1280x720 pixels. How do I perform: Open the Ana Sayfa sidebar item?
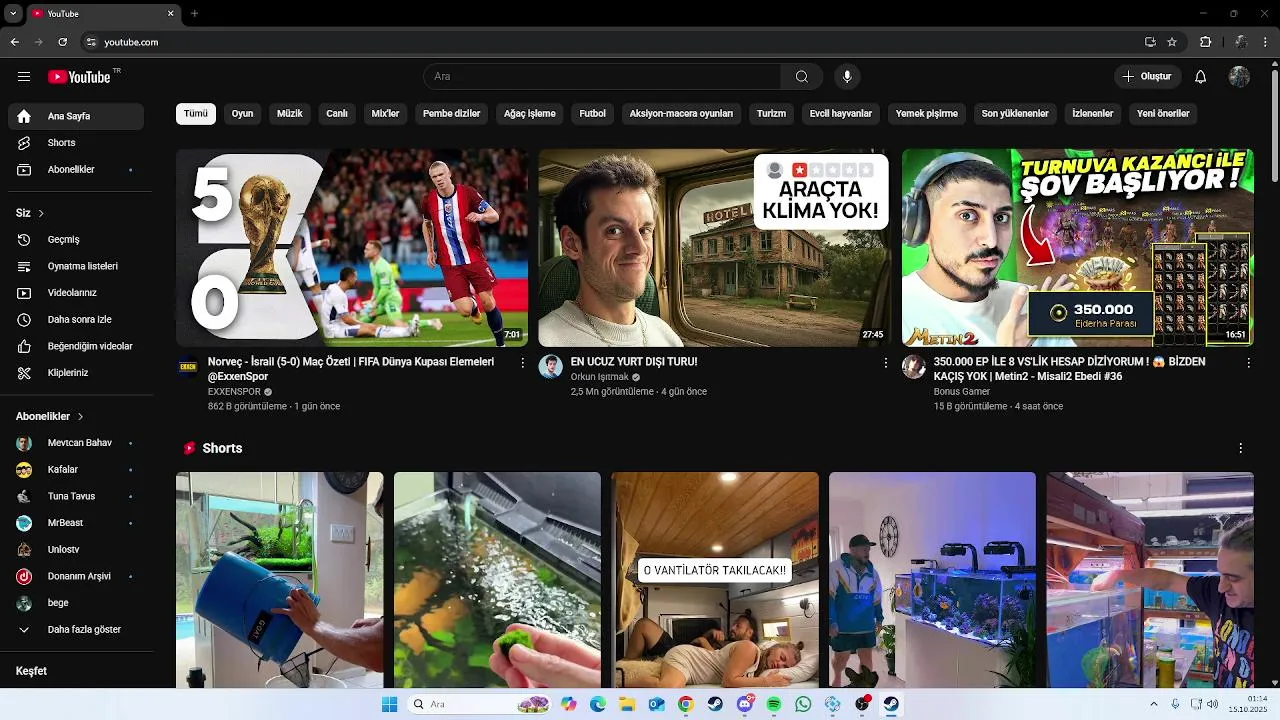tap(76, 116)
